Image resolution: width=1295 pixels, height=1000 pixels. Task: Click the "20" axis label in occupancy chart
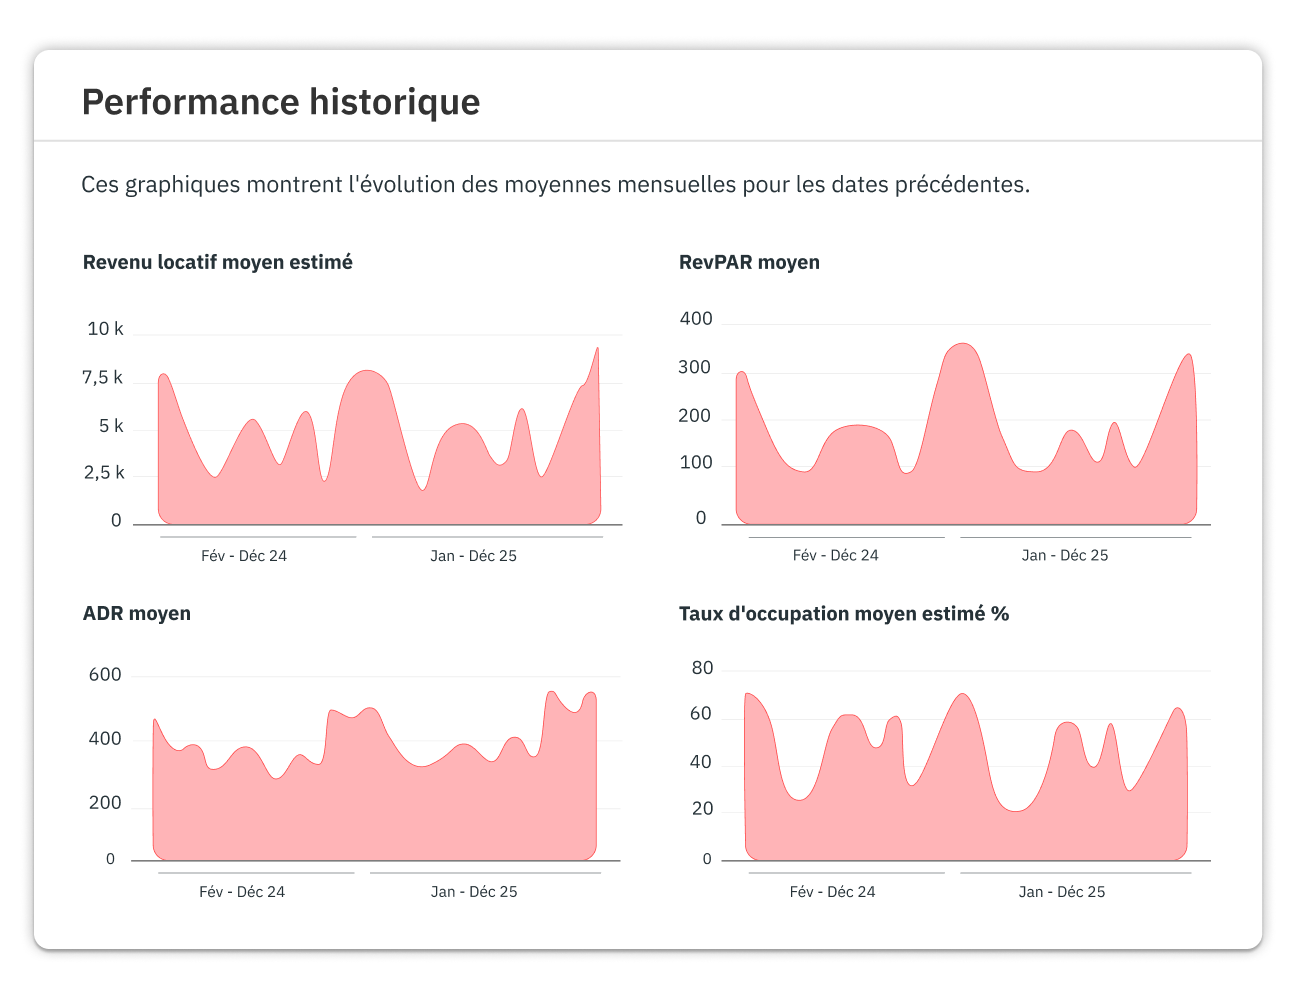(703, 808)
